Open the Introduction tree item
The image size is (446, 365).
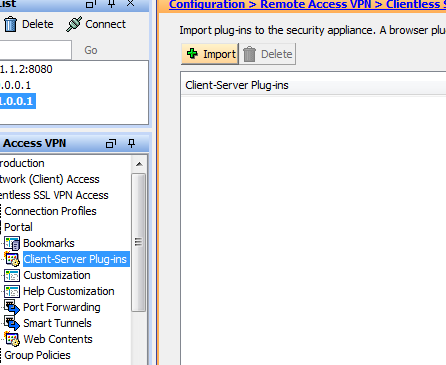(x=22, y=163)
